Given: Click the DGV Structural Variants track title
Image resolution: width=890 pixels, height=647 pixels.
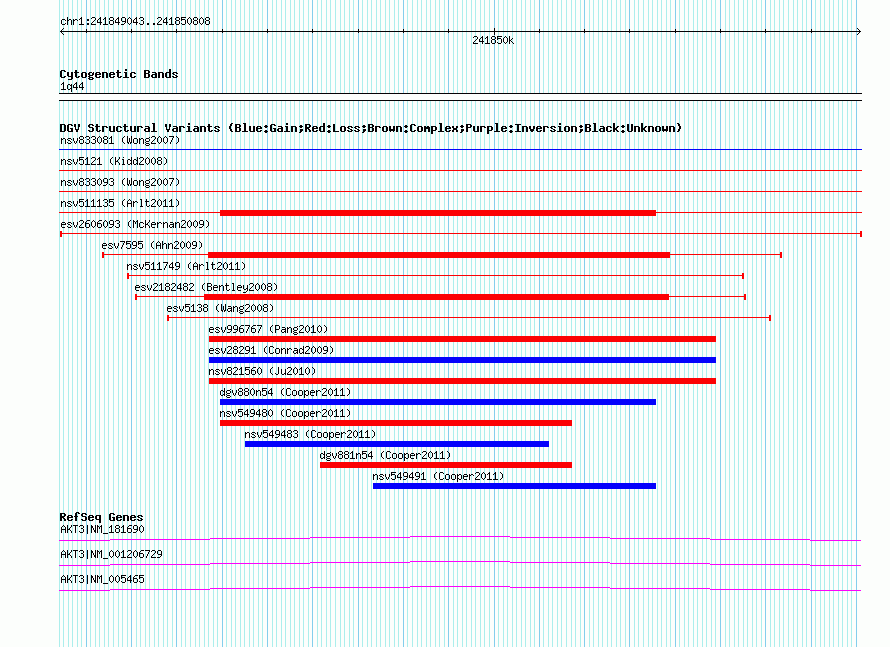Looking at the screenshot, I should click(x=370, y=128).
